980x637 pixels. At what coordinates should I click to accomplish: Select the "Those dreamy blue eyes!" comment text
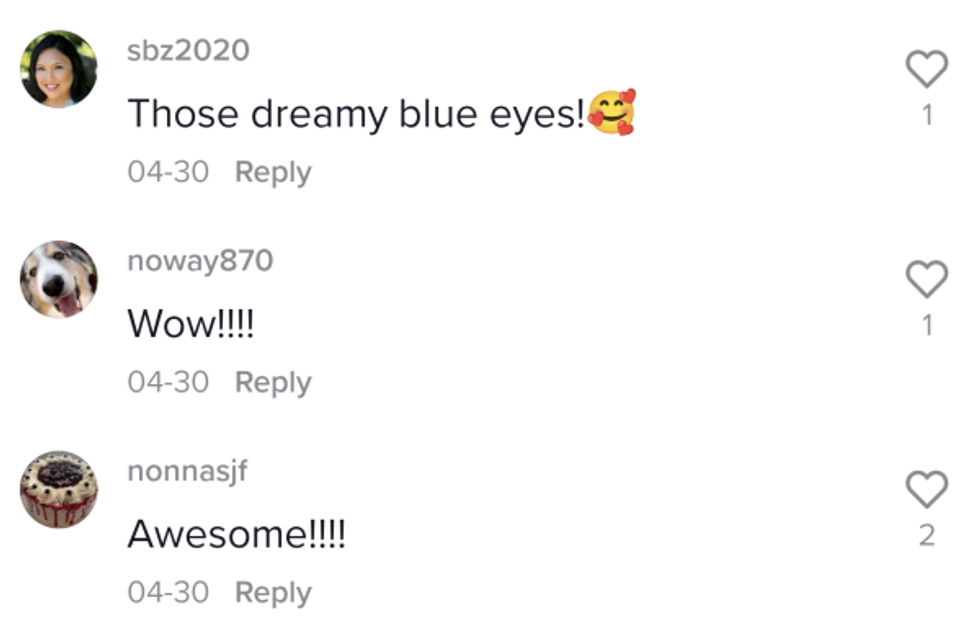pos(356,115)
